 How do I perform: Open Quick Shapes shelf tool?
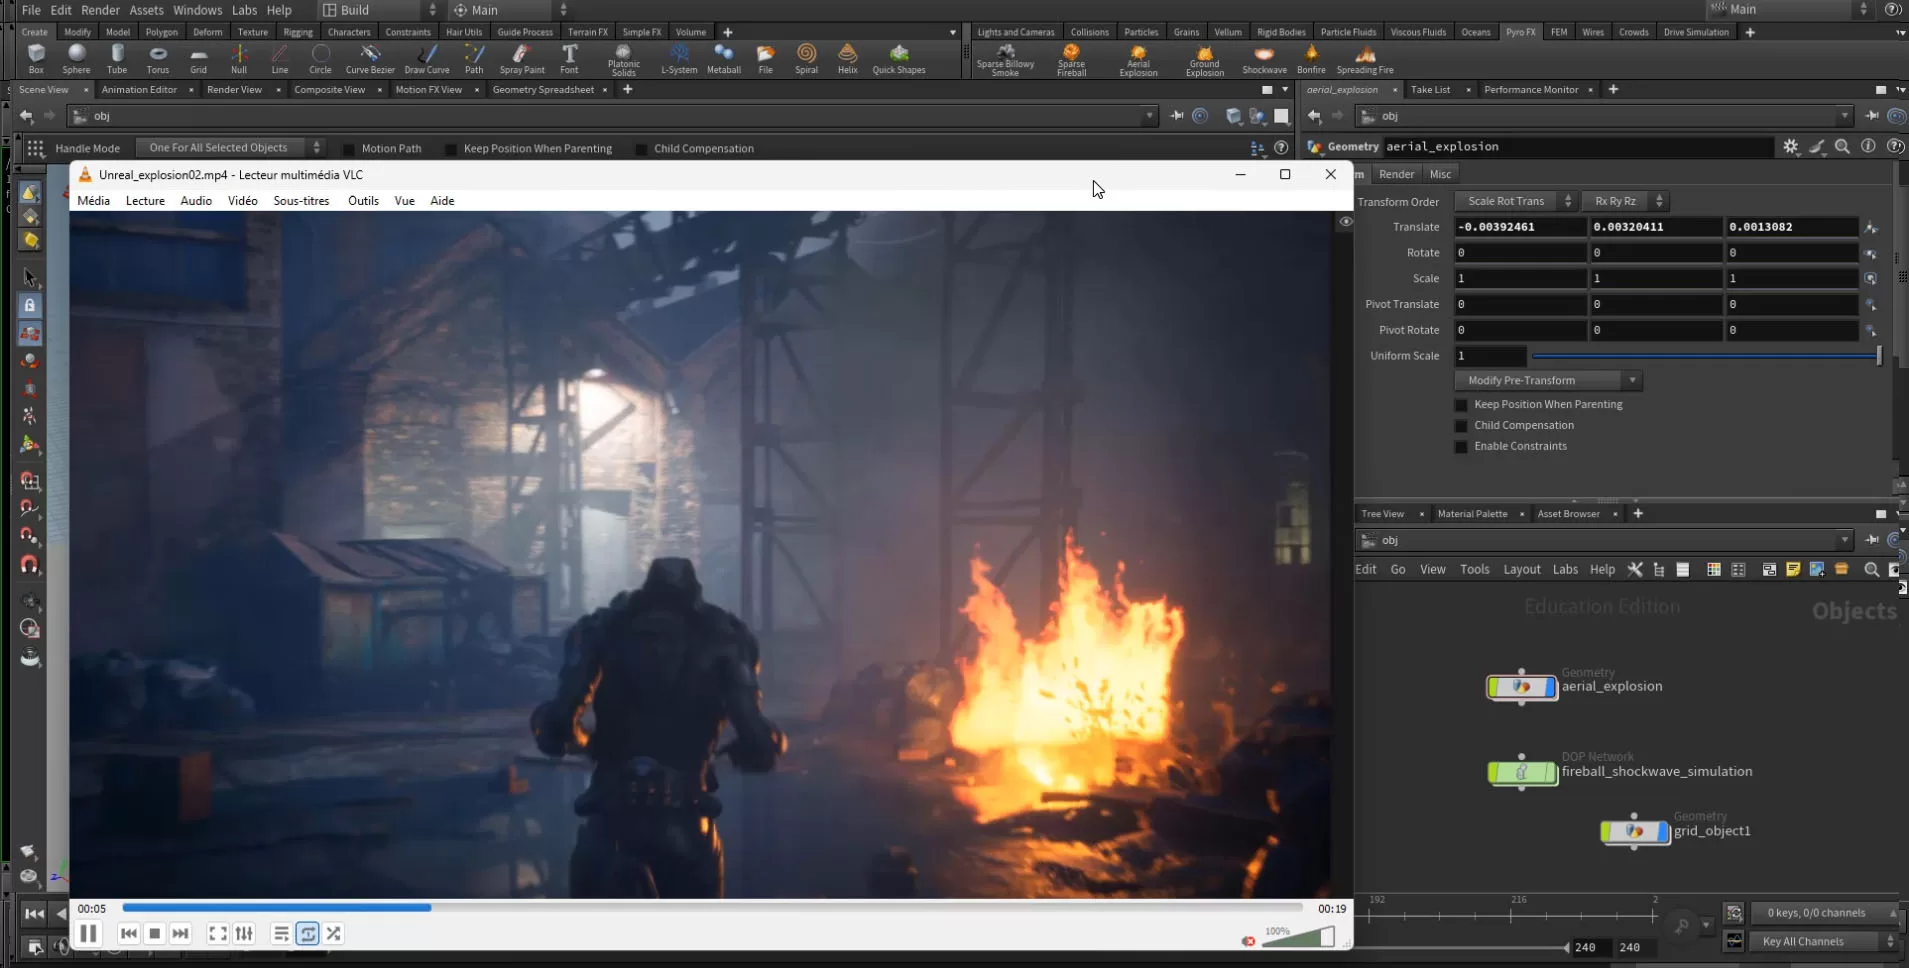click(x=899, y=58)
